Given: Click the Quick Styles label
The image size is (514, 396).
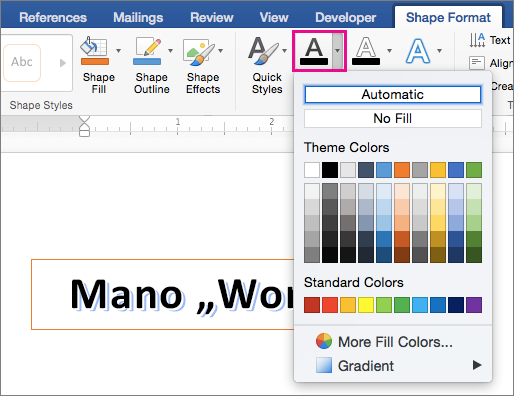Looking at the screenshot, I should [267, 83].
